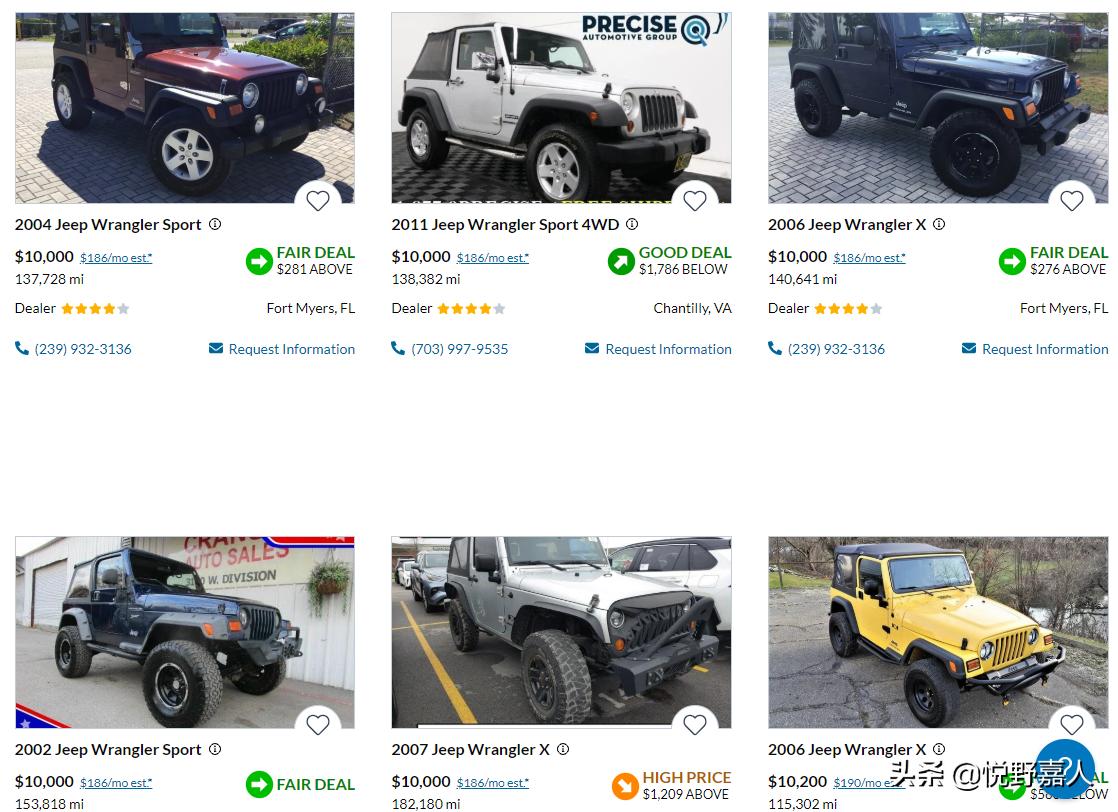Open $186/mo estimate link for 2004 Wrangler
Viewport: 1118px width, 812px height.
tap(116, 258)
